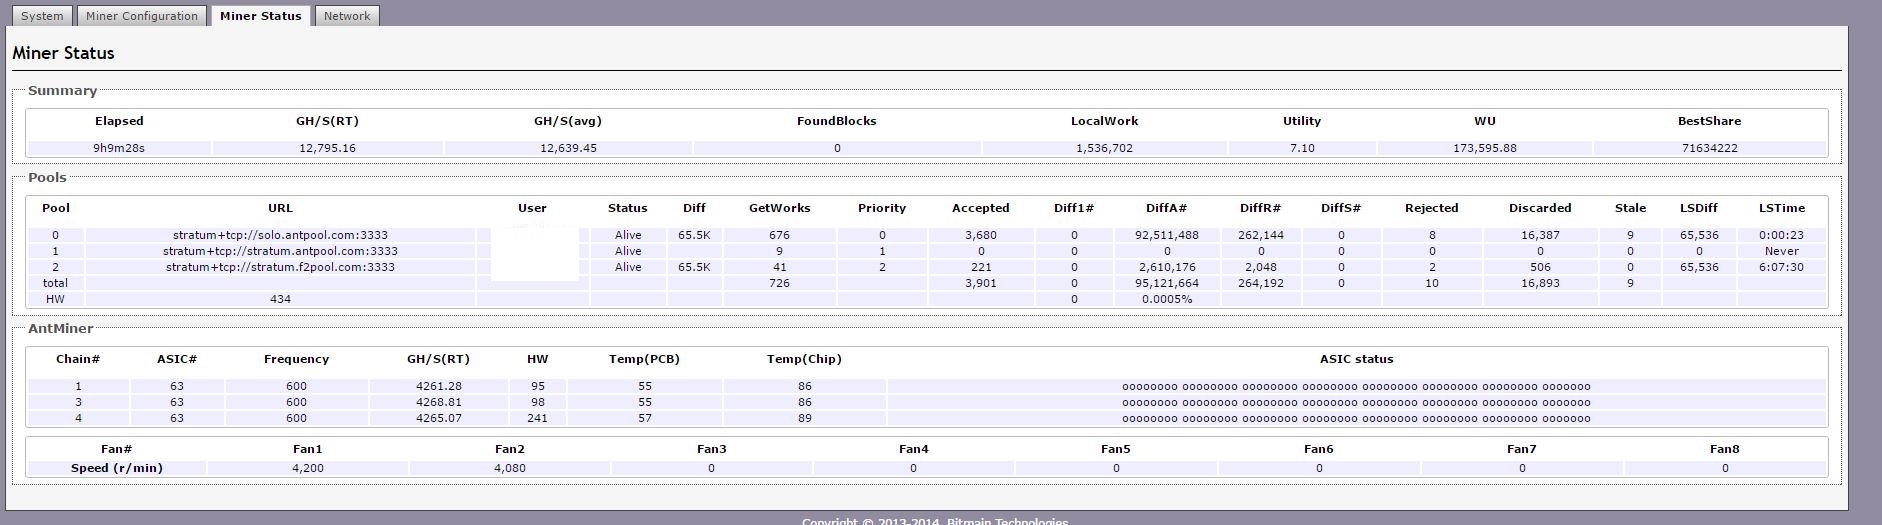This screenshot has width=1882, height=525.
Task: Click the stratum.f2pool.com pool URL
Action: (x=280, y=267)
